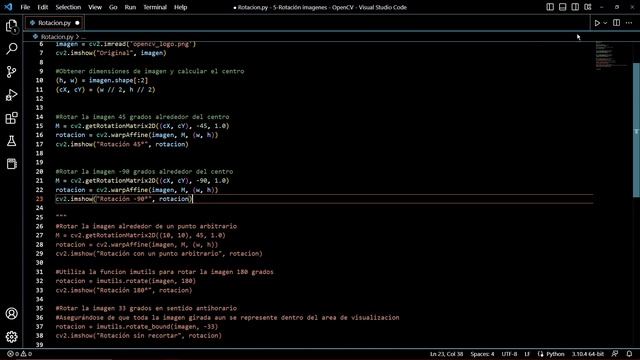Select Python interpreter 3.10.4 64-bit
This screenshot has height=360, width=640.
588,354
